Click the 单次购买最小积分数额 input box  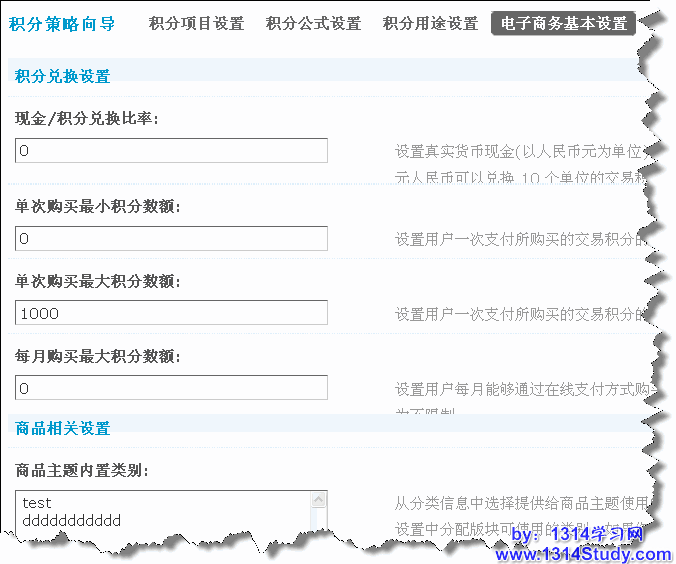171,238
